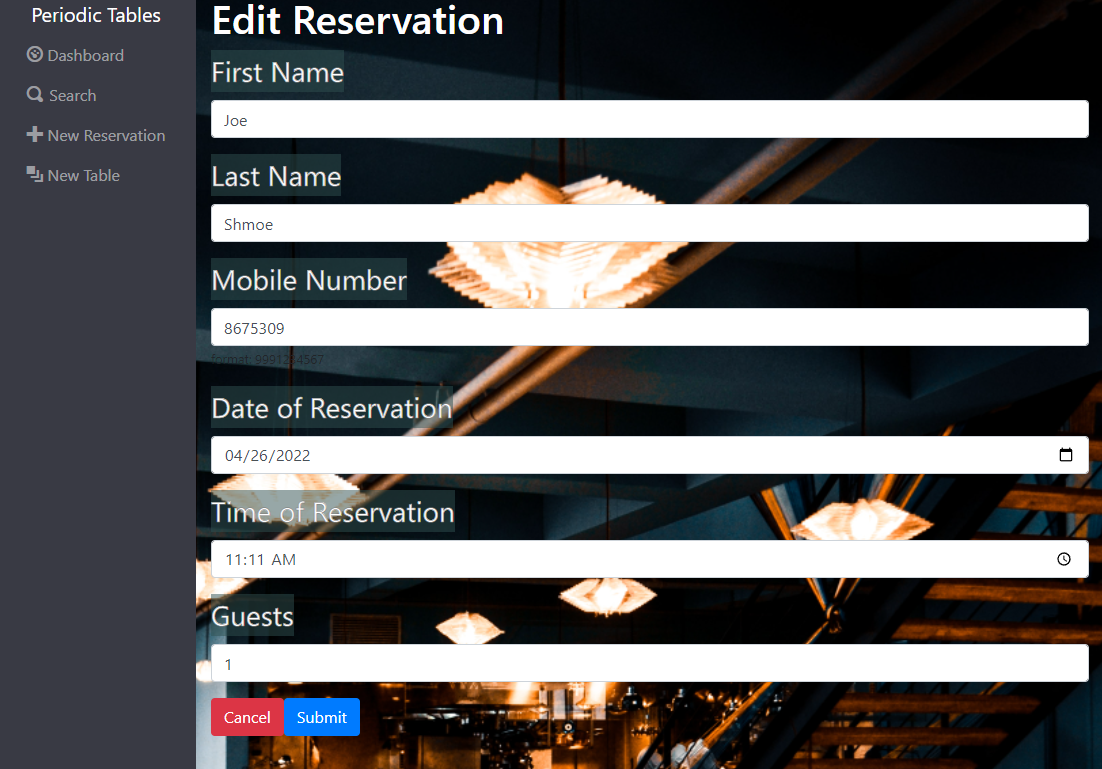
Task: Navigate to Dashboard from the sidebar
Action: pos(85,55)
